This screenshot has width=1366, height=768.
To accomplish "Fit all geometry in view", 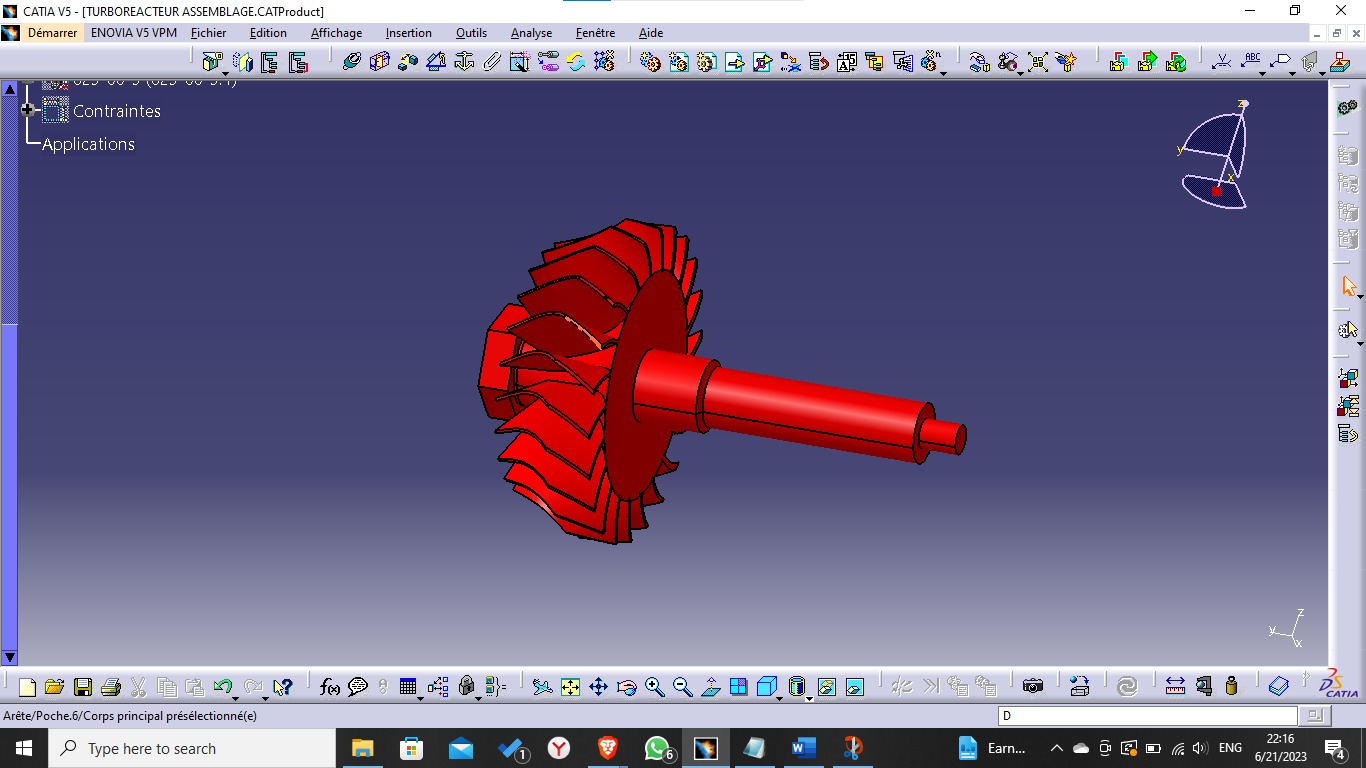I will pos(570,687).
